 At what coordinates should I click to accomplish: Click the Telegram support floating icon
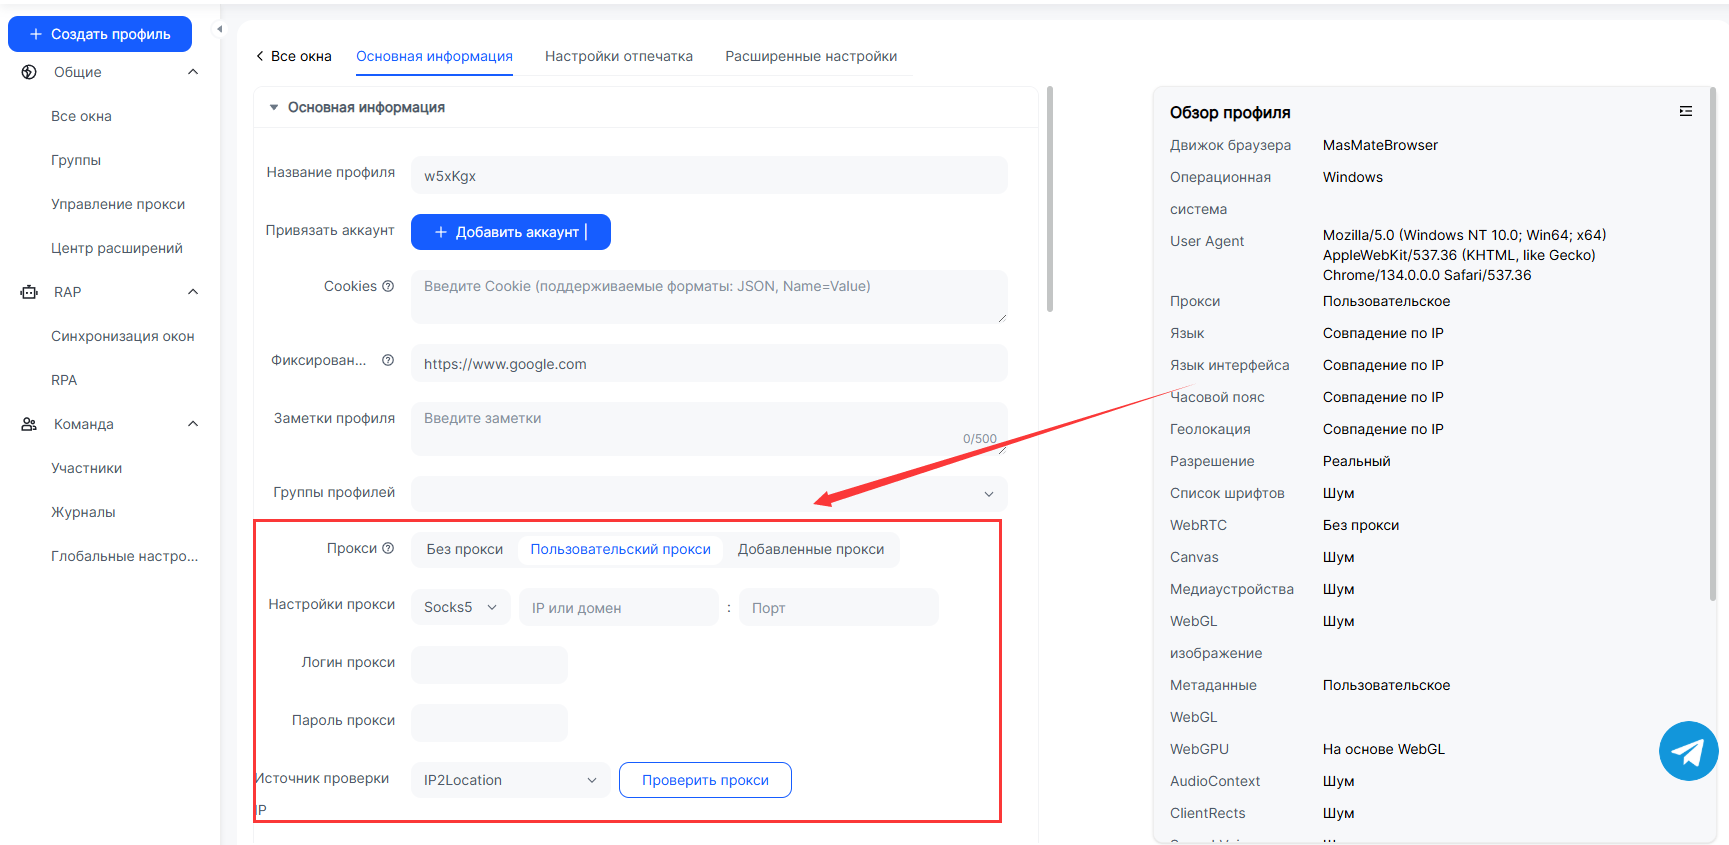point(1688,751)
